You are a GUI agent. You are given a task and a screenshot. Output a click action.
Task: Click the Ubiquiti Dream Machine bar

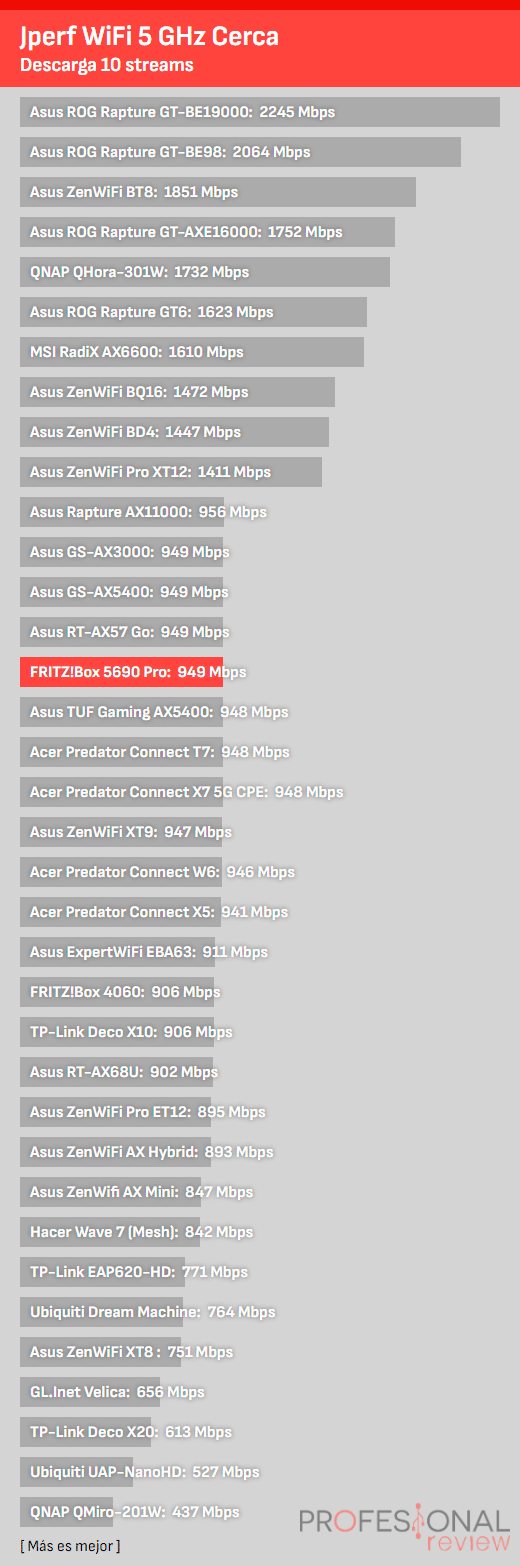102,1312
